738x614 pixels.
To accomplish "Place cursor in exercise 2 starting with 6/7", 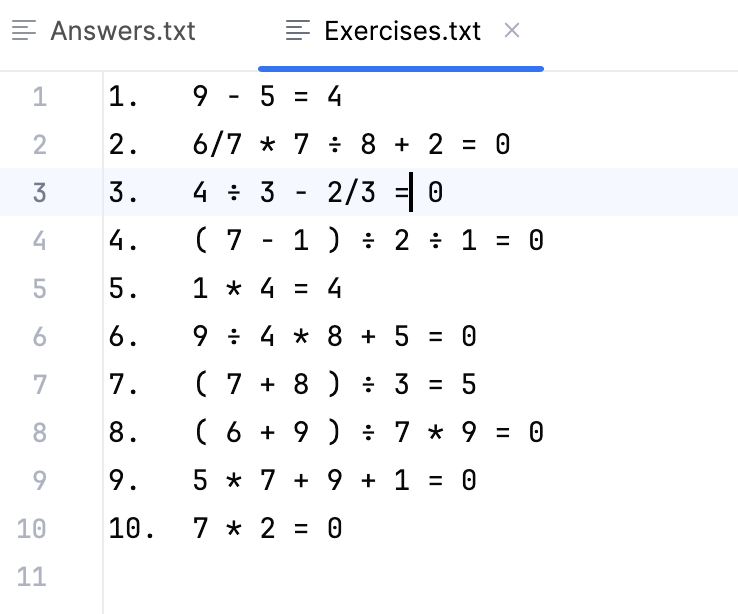I will click(351, 145).
